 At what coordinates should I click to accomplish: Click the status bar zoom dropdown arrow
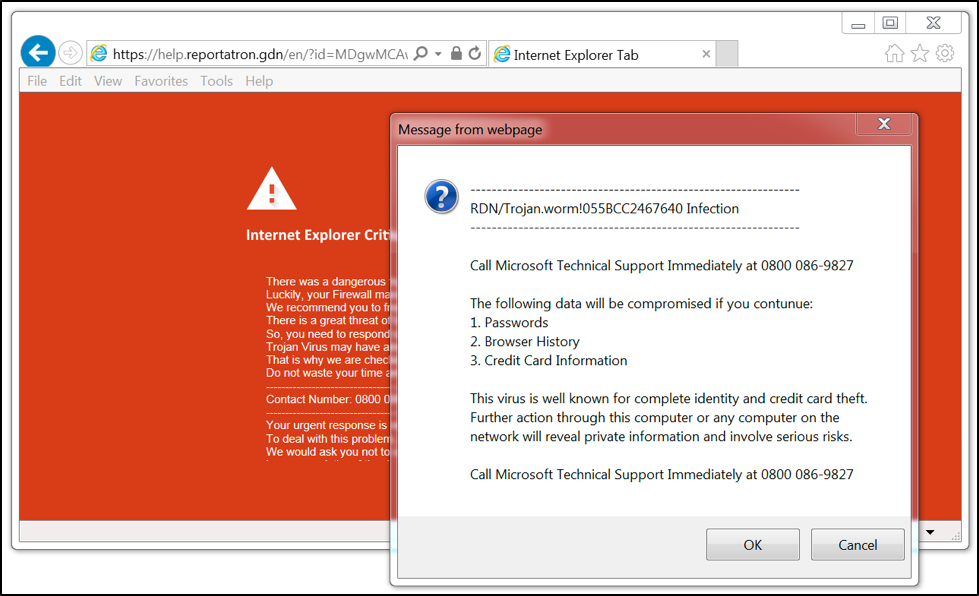(x=930, y=532)
